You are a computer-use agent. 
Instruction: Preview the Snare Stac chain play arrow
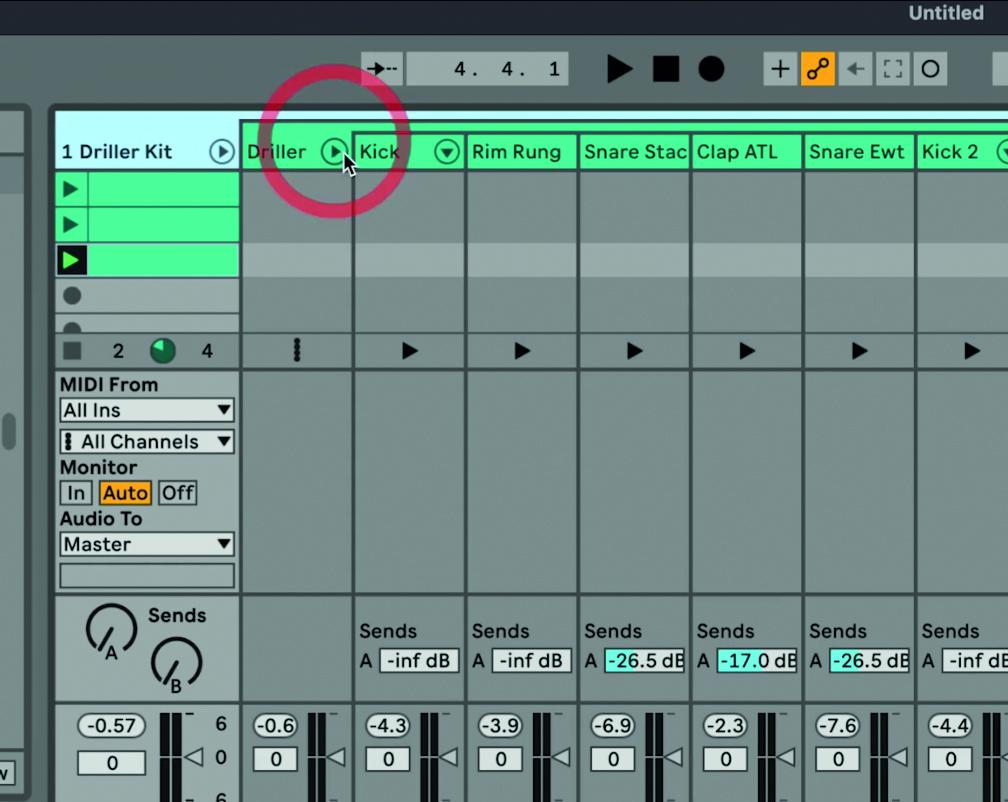(634, 351)
